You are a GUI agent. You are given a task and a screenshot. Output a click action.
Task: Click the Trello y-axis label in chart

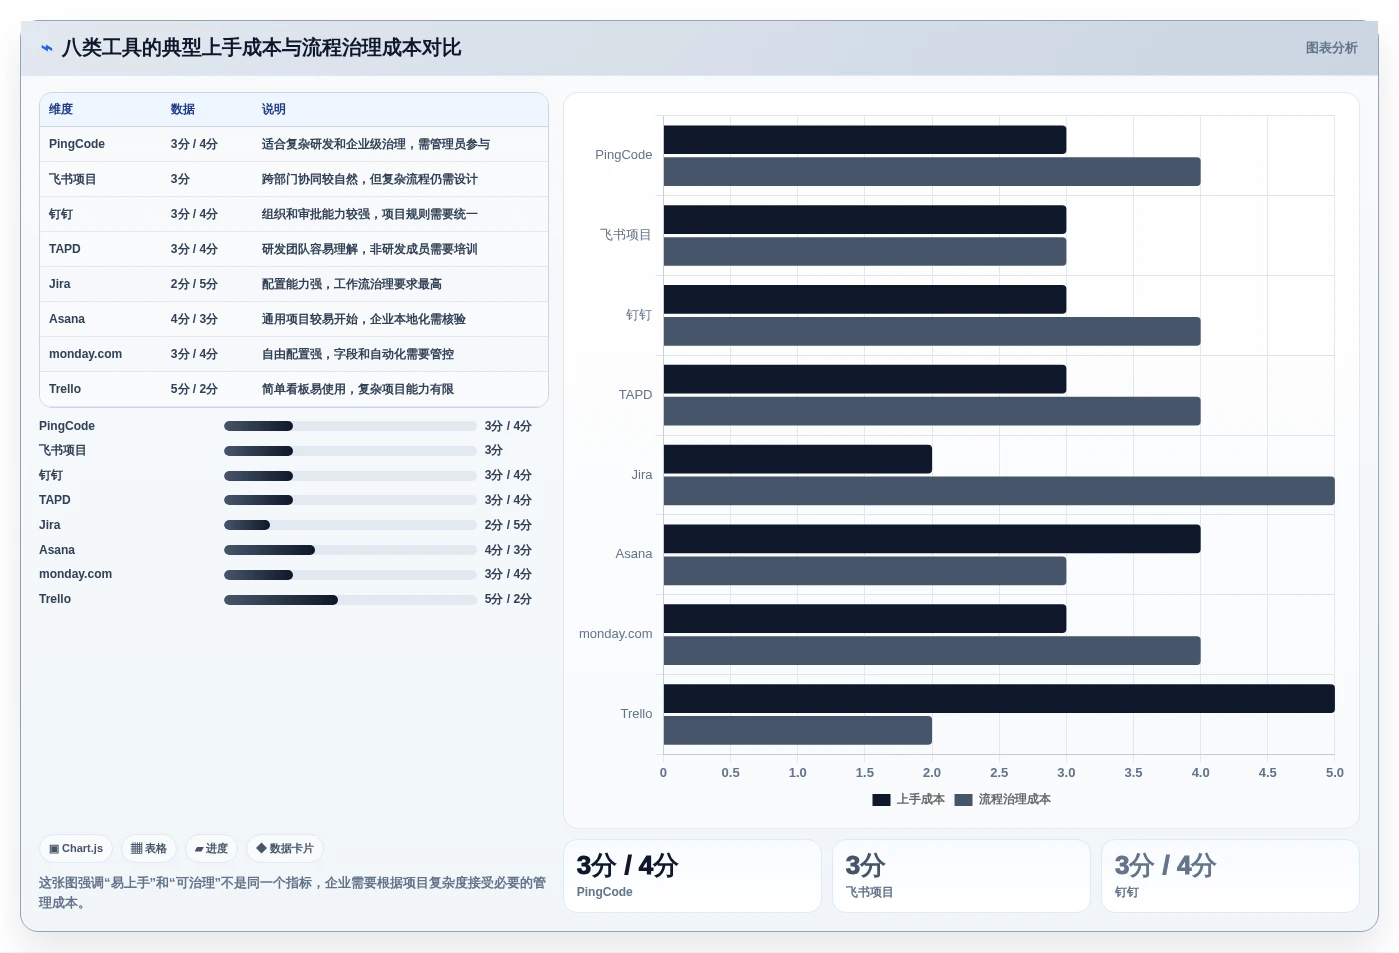(x=636, y=714)
